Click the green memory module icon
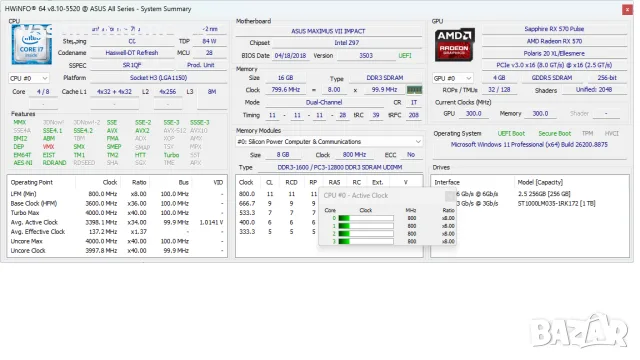The height and width of the screenshot is (360, 640). 414,90
